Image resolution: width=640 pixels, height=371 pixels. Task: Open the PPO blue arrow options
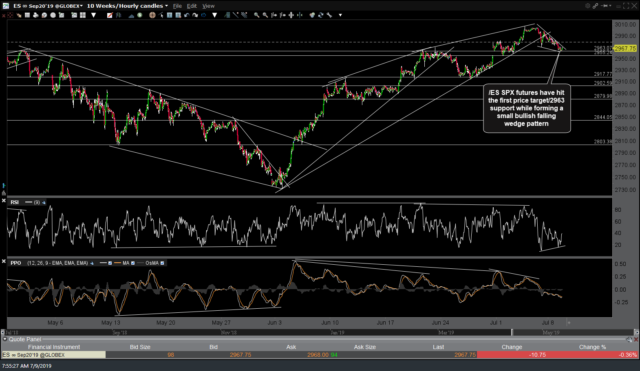(92, 263)
